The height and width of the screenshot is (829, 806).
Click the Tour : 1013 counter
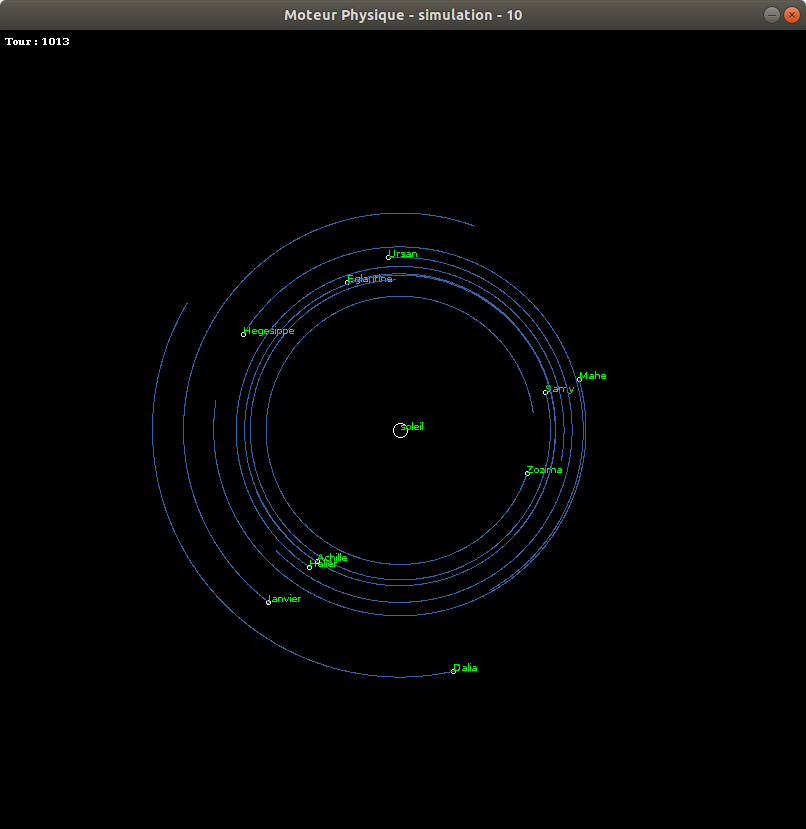[x=37, y=42]
